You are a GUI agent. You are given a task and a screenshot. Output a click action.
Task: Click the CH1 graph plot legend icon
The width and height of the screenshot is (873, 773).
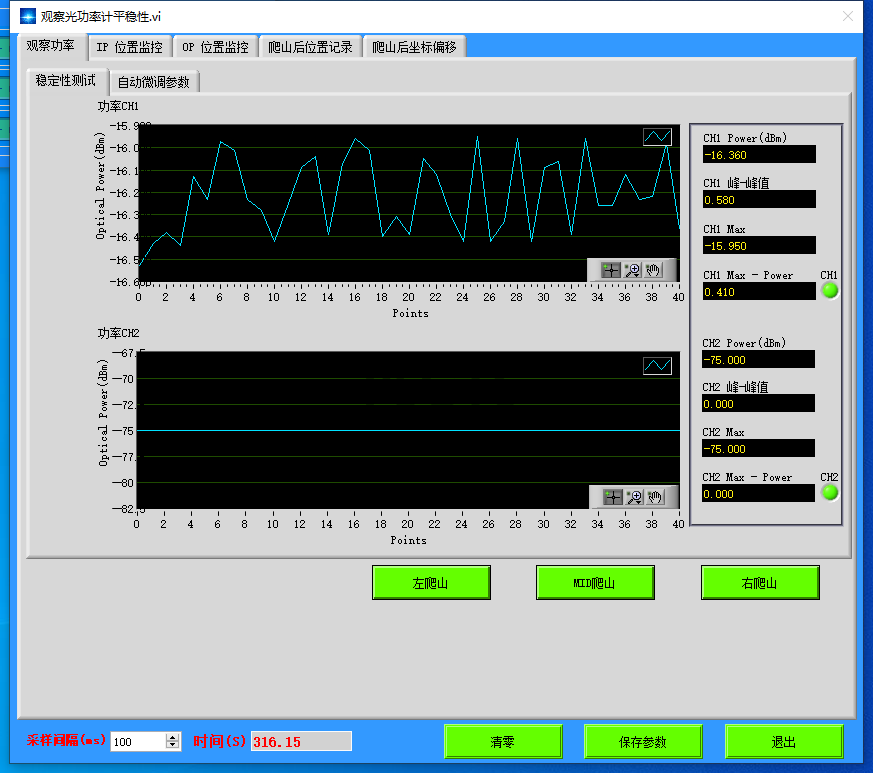(657, 137)
